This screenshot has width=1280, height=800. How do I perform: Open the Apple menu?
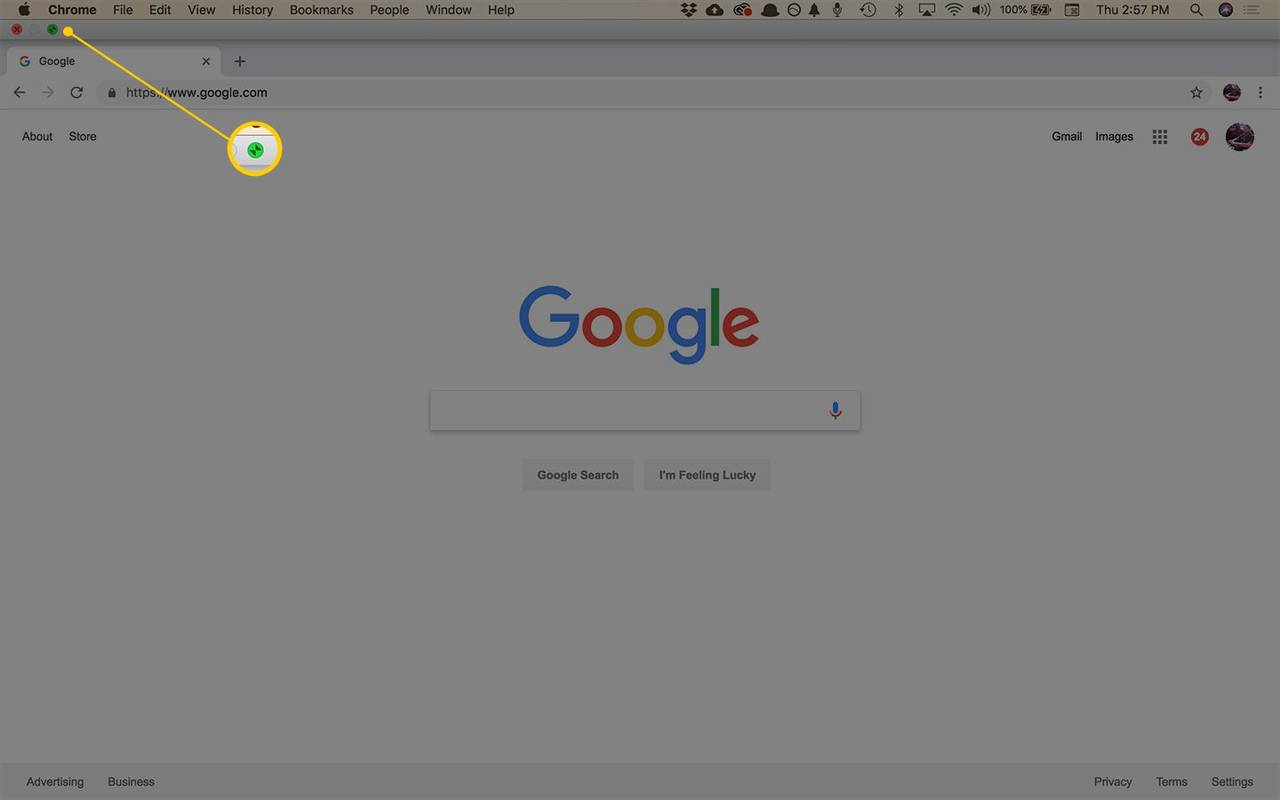tap(24, 10)
